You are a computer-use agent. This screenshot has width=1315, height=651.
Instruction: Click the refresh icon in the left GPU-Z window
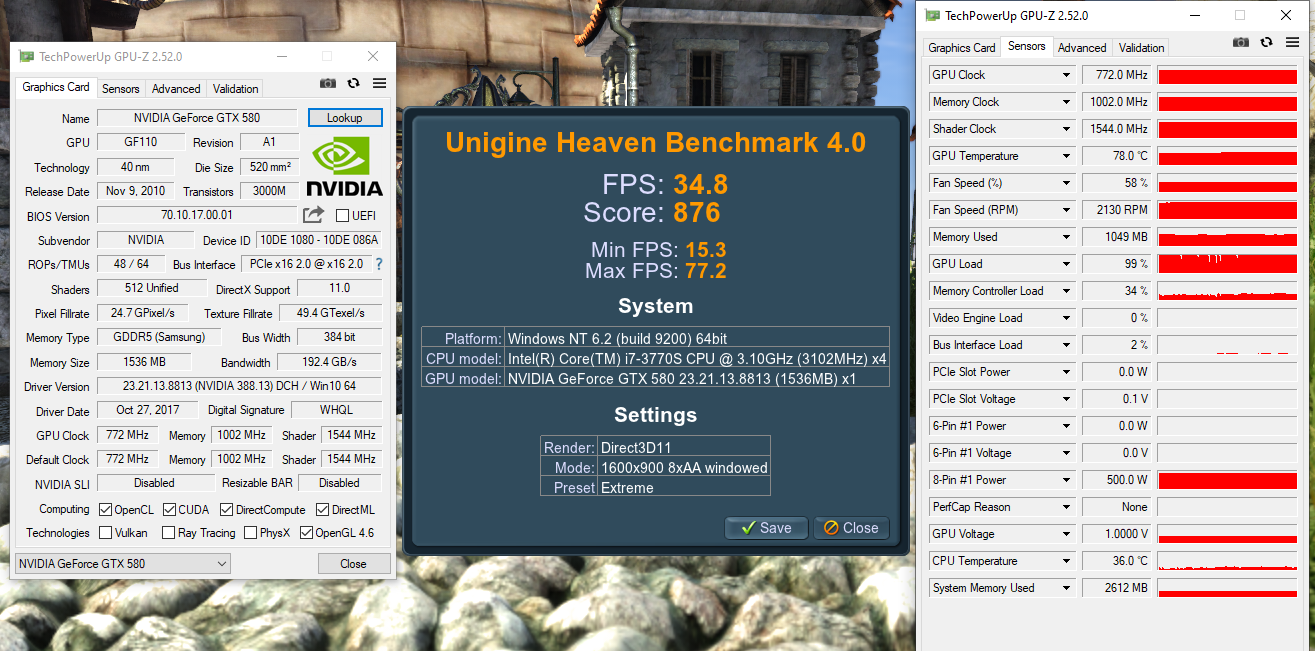(353, 84)
